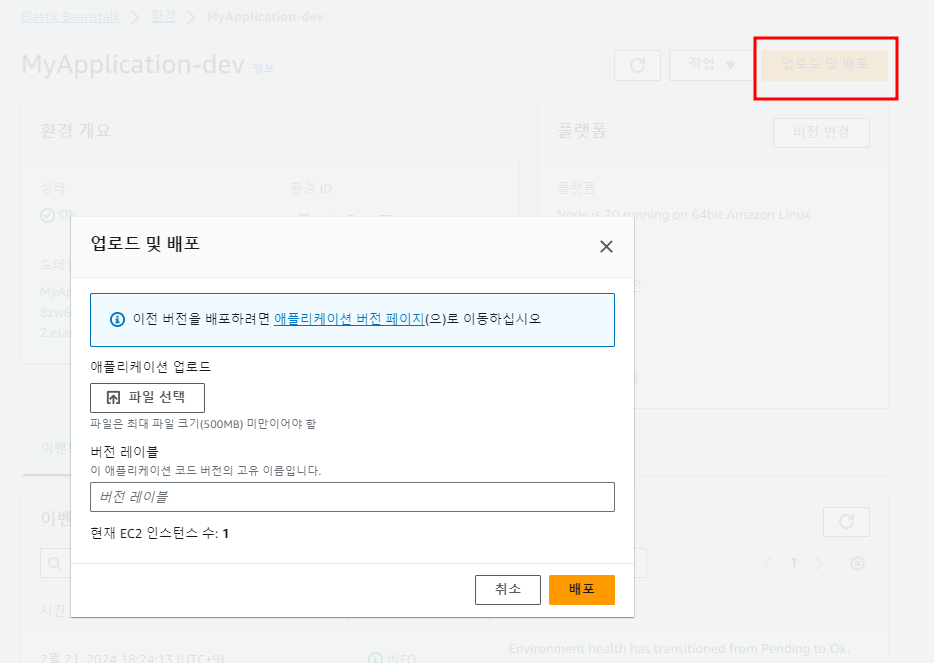Screen dimensions: 934x663
Task: Select the 현재 EC2 인스턴스 수: 1 text
Action: pyautogui.click(x=160, y=533)
